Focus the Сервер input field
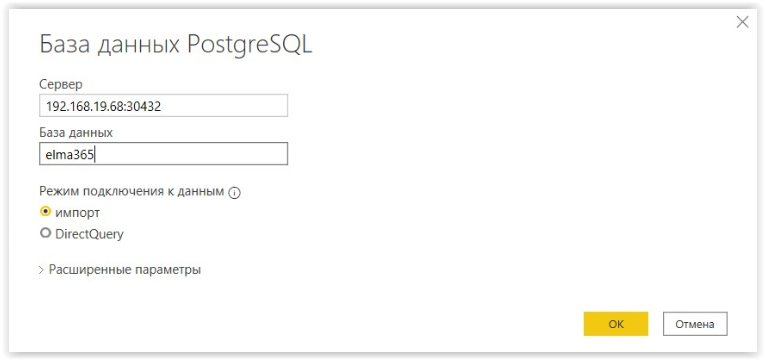This screenshot has width=765, height=360. (163, 105)
